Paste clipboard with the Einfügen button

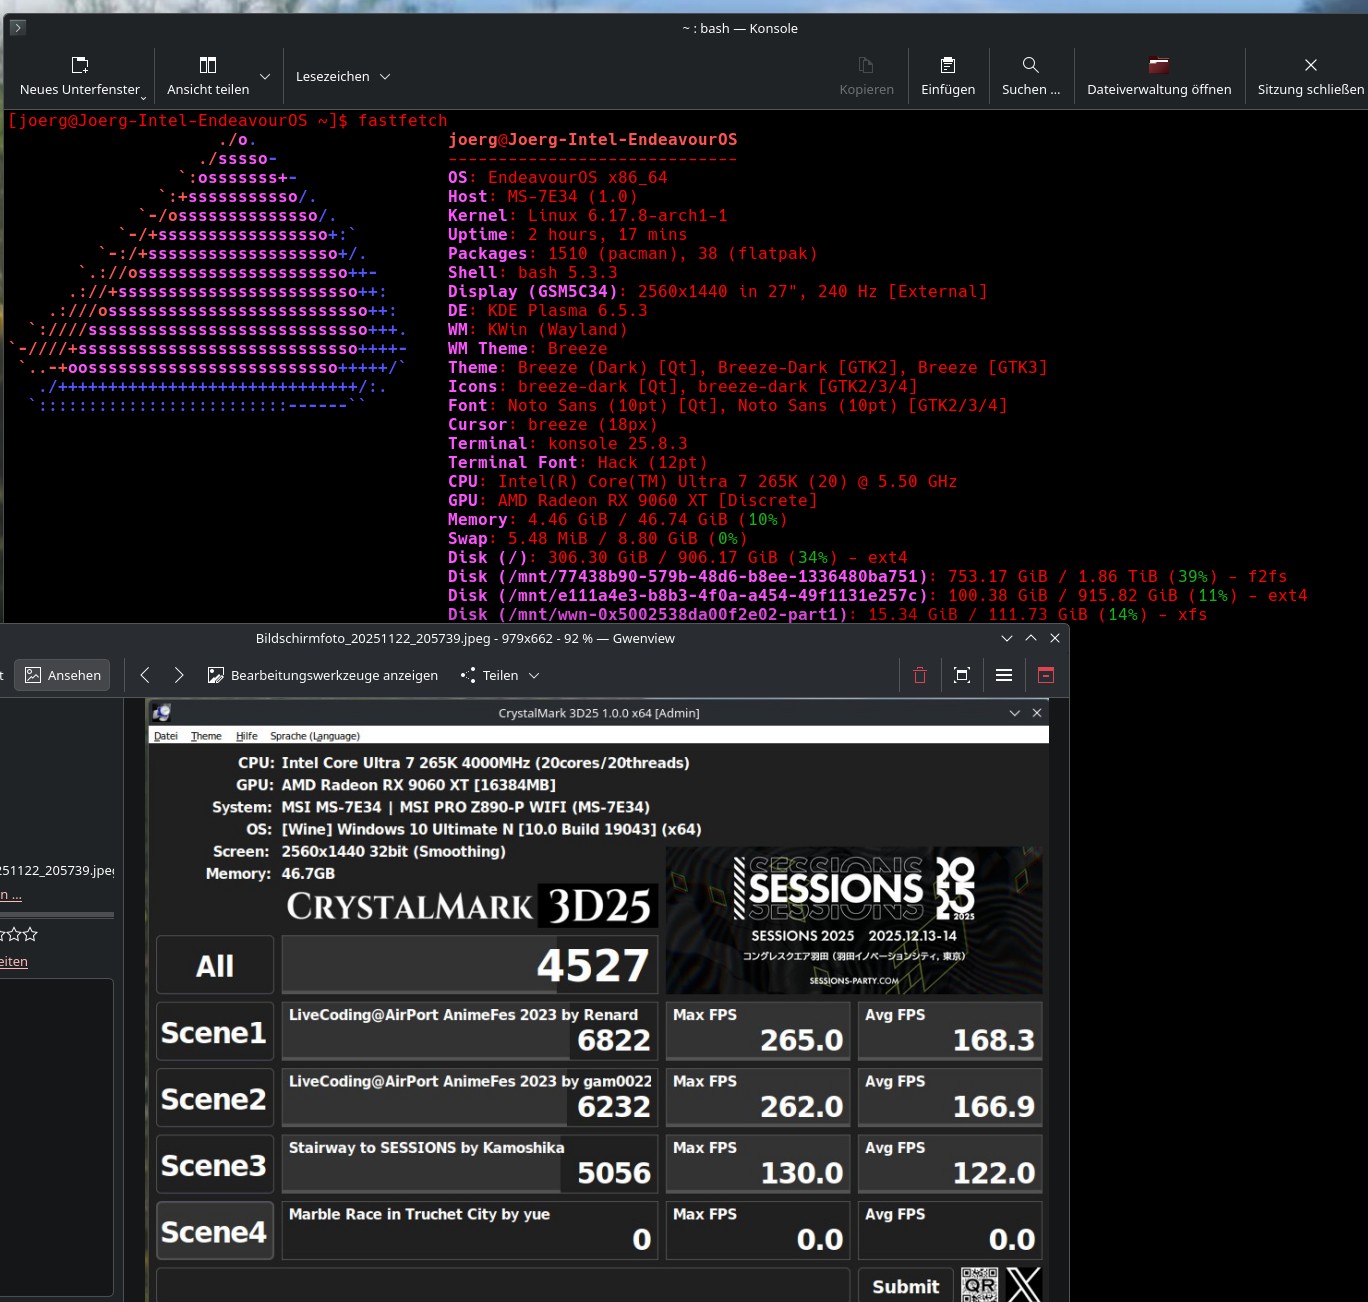(x=948, y=77)
